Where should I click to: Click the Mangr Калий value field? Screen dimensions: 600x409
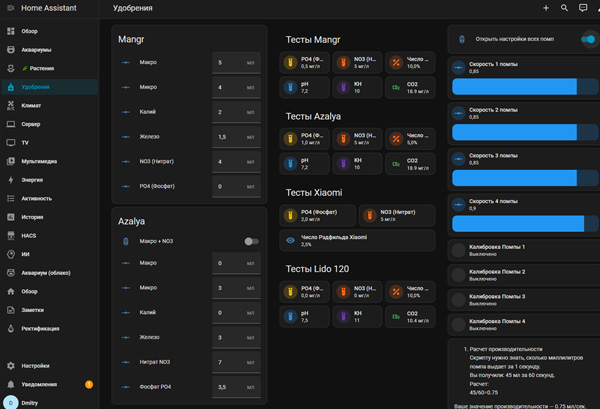pyautogui.click(x=236, y=112)
